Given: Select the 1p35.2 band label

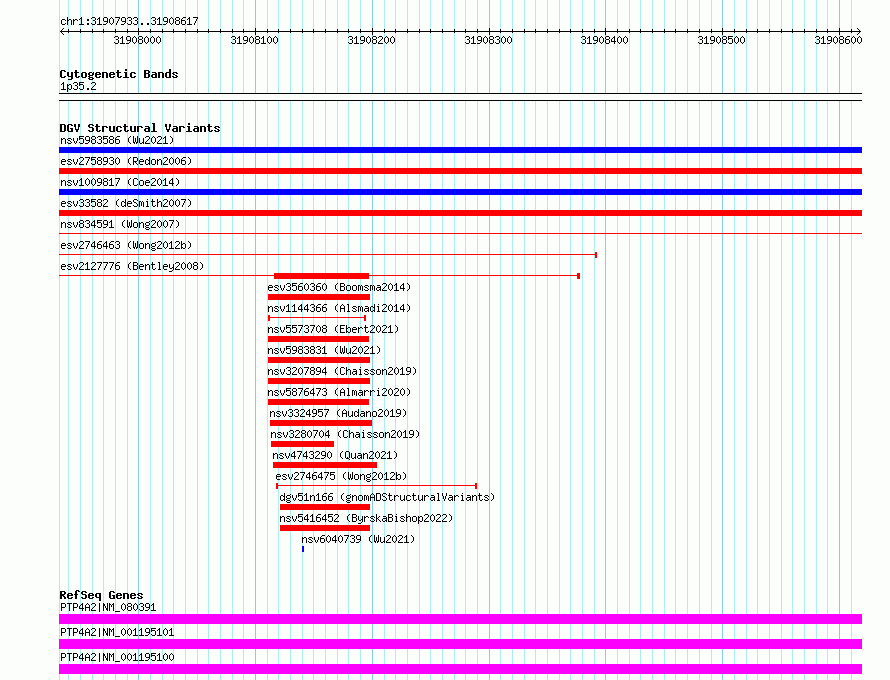Looking at the screenshot, I should pyautogui.click(x=78, y=86).
